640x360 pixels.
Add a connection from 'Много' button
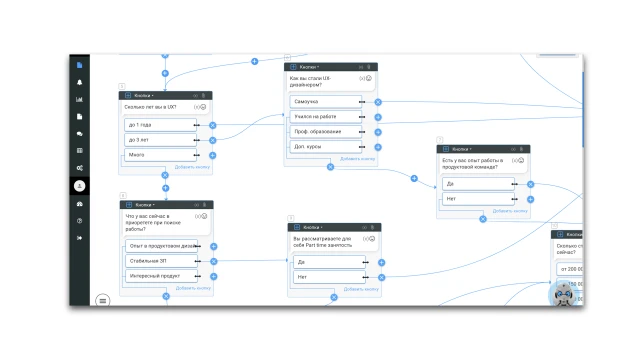pos(213,156)
